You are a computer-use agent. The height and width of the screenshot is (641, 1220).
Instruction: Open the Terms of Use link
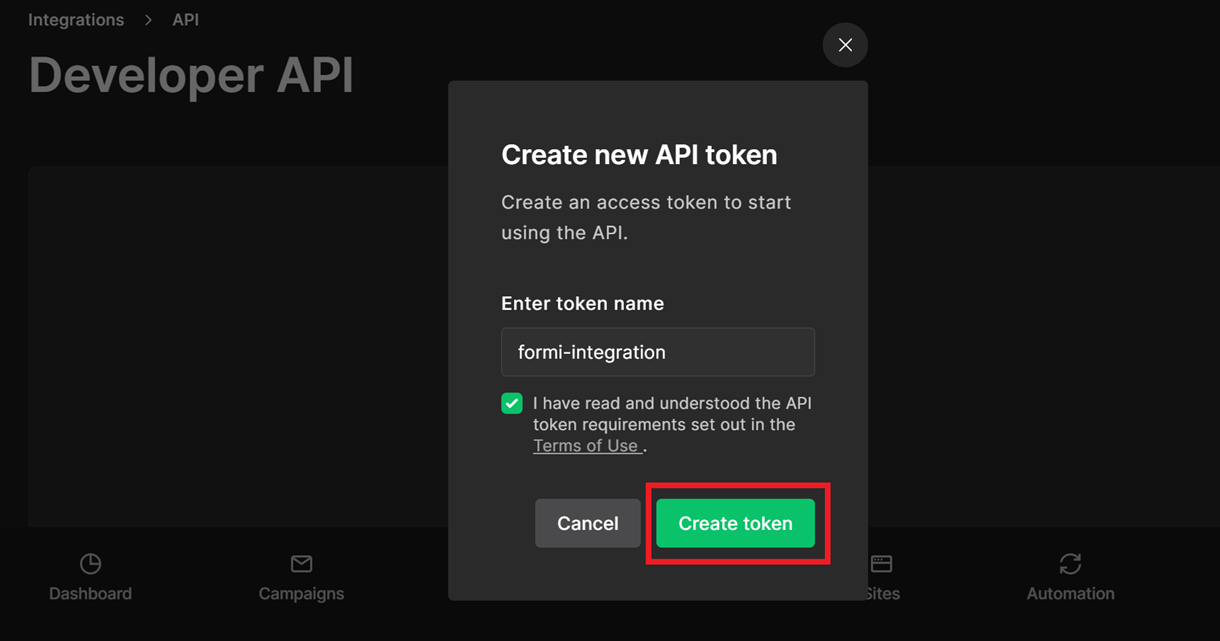click(587, 446)
